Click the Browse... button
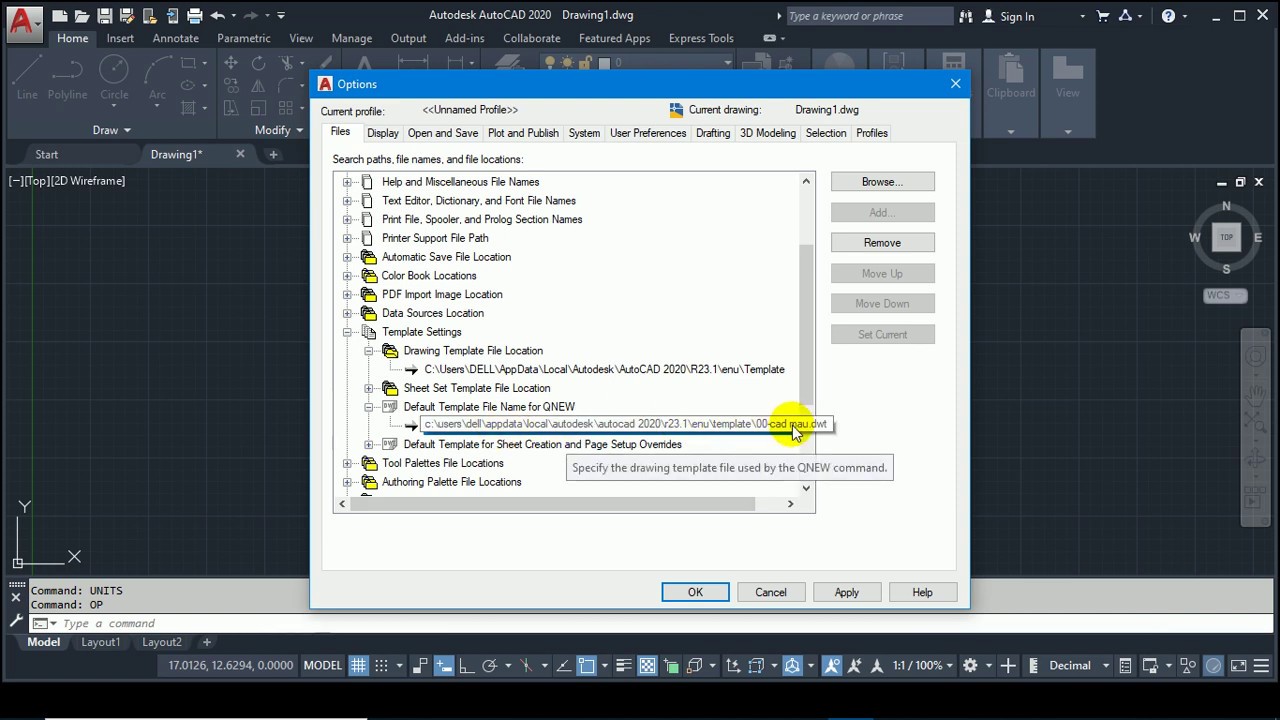The image size is (1280, 720). tap(882, 182)
